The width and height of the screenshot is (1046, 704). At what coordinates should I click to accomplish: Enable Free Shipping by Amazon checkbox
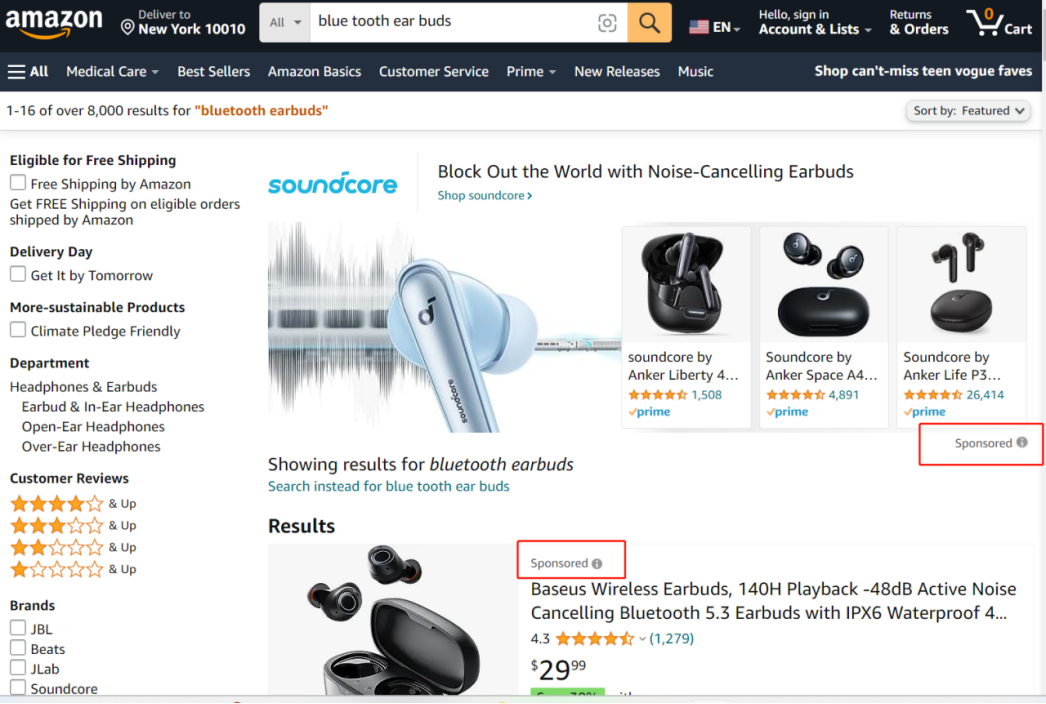click(x=18, y=183)
